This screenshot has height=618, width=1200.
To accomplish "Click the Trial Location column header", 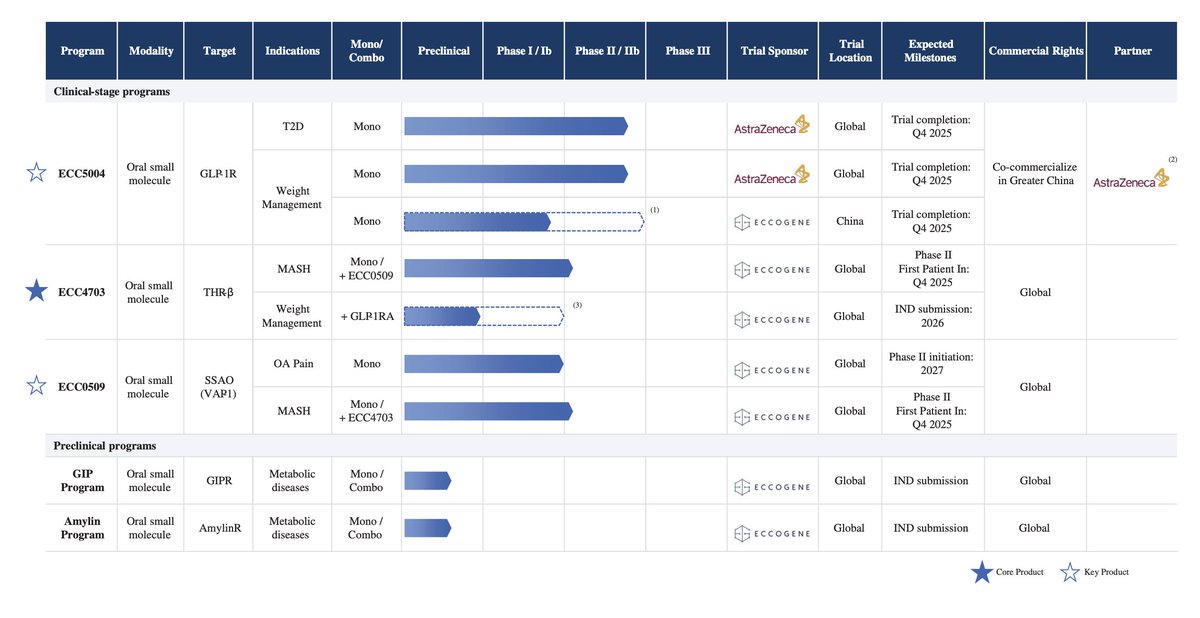I will click(x=851, y=51).
